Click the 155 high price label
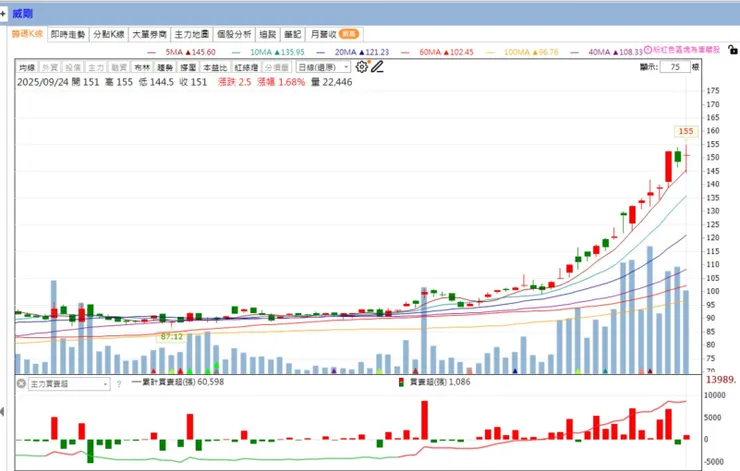 686,131
